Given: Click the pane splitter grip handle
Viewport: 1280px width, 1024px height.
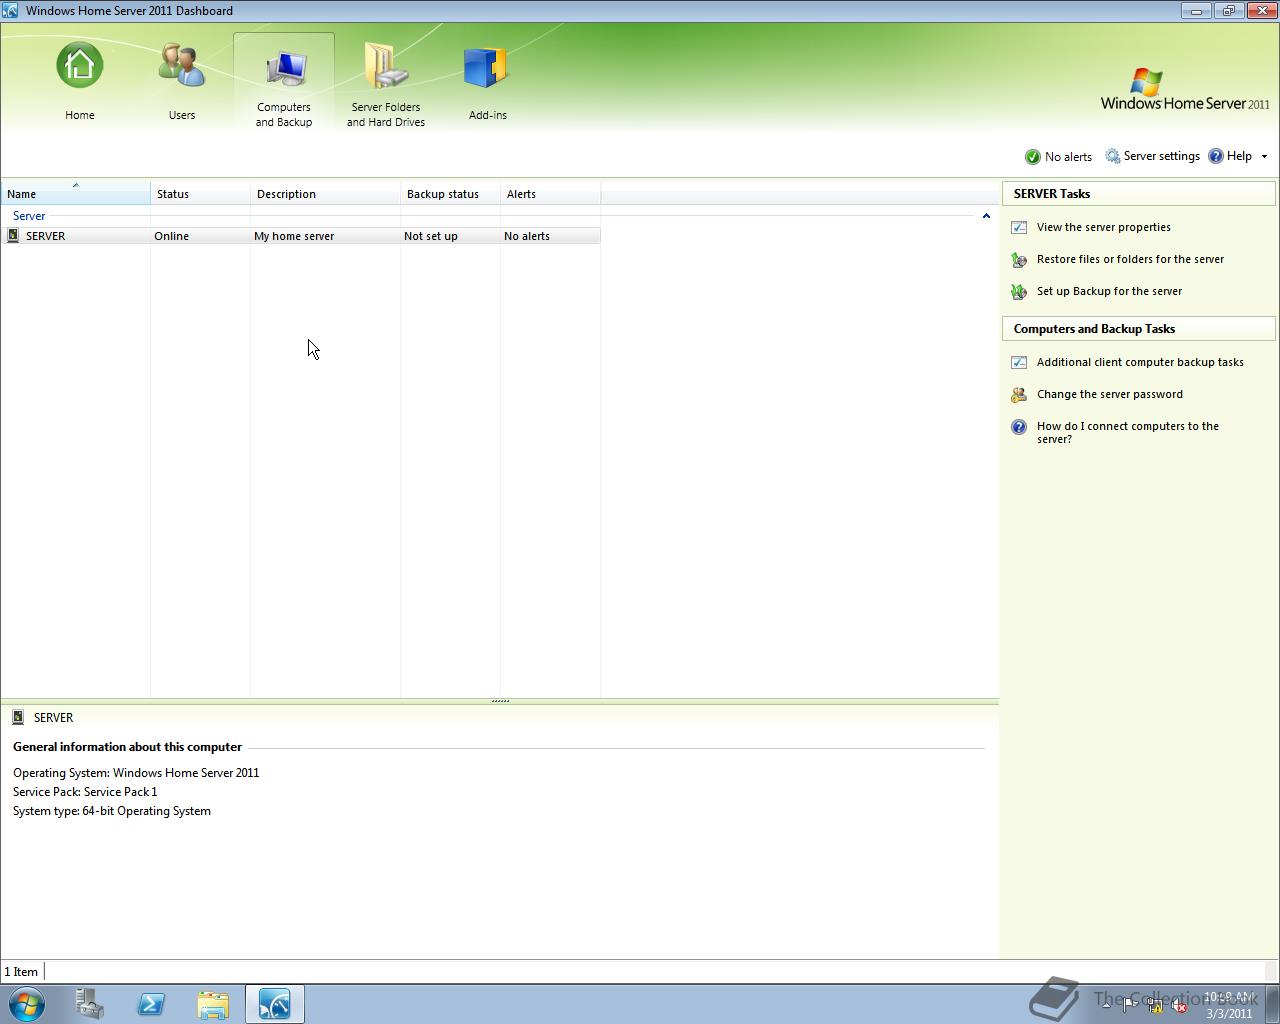Looking at the screenshot, I should 500,701.
